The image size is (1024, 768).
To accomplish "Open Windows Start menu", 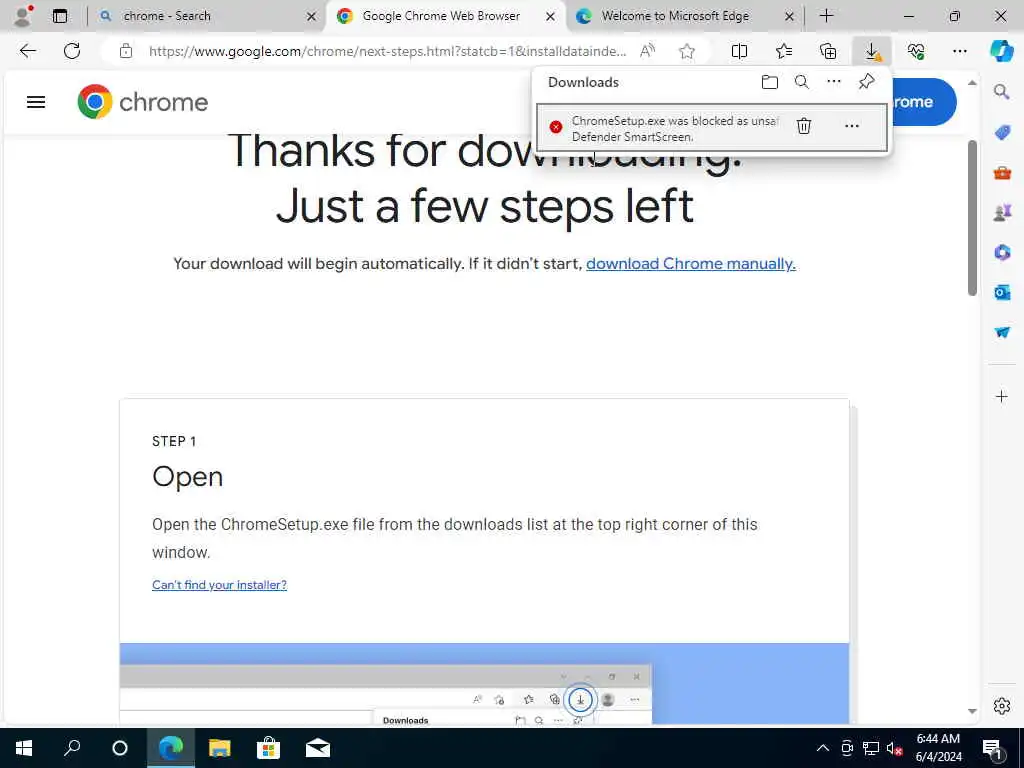I will click(x=24, y=748).
